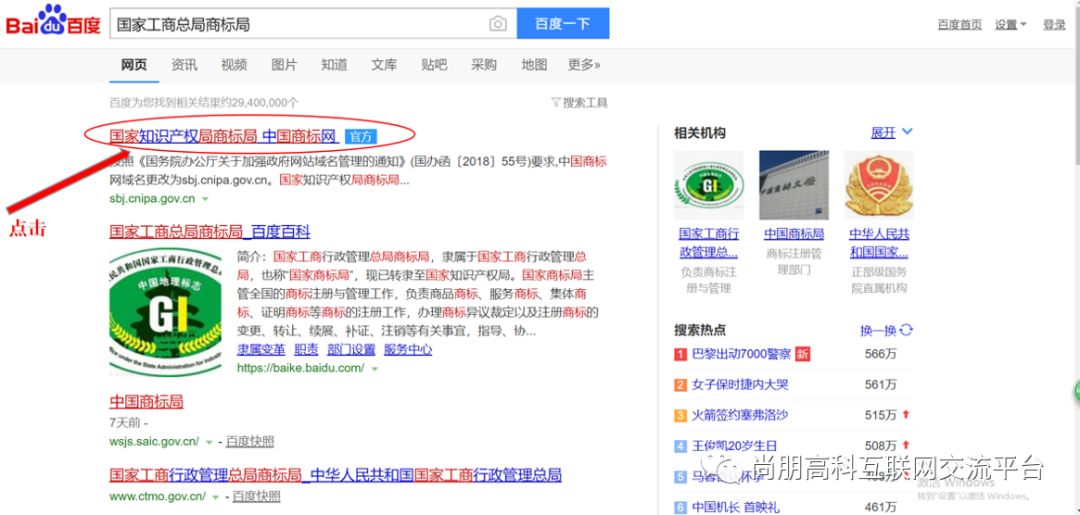The height and width of the screenshot is (515, 1080).
Task: Click the 部门设置 sublink
Action: pyautogui.click(x=351, y=350)
